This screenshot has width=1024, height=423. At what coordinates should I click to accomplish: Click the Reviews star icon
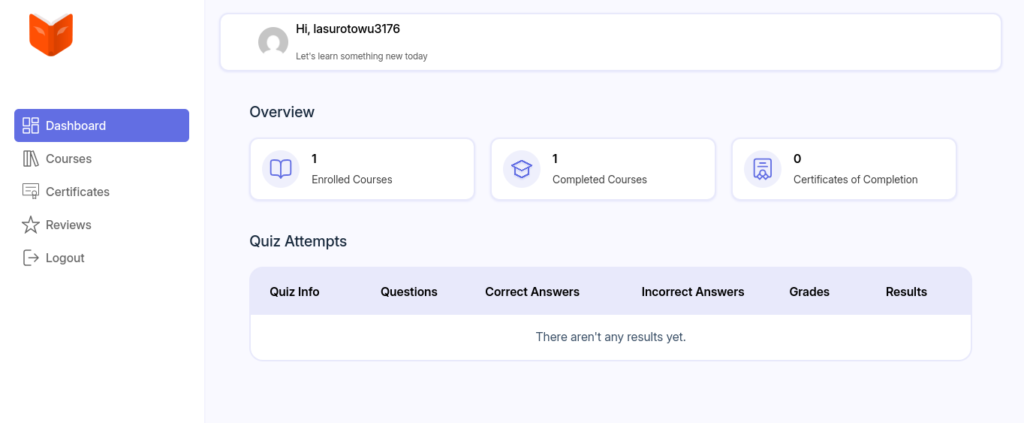click(31, 225)
